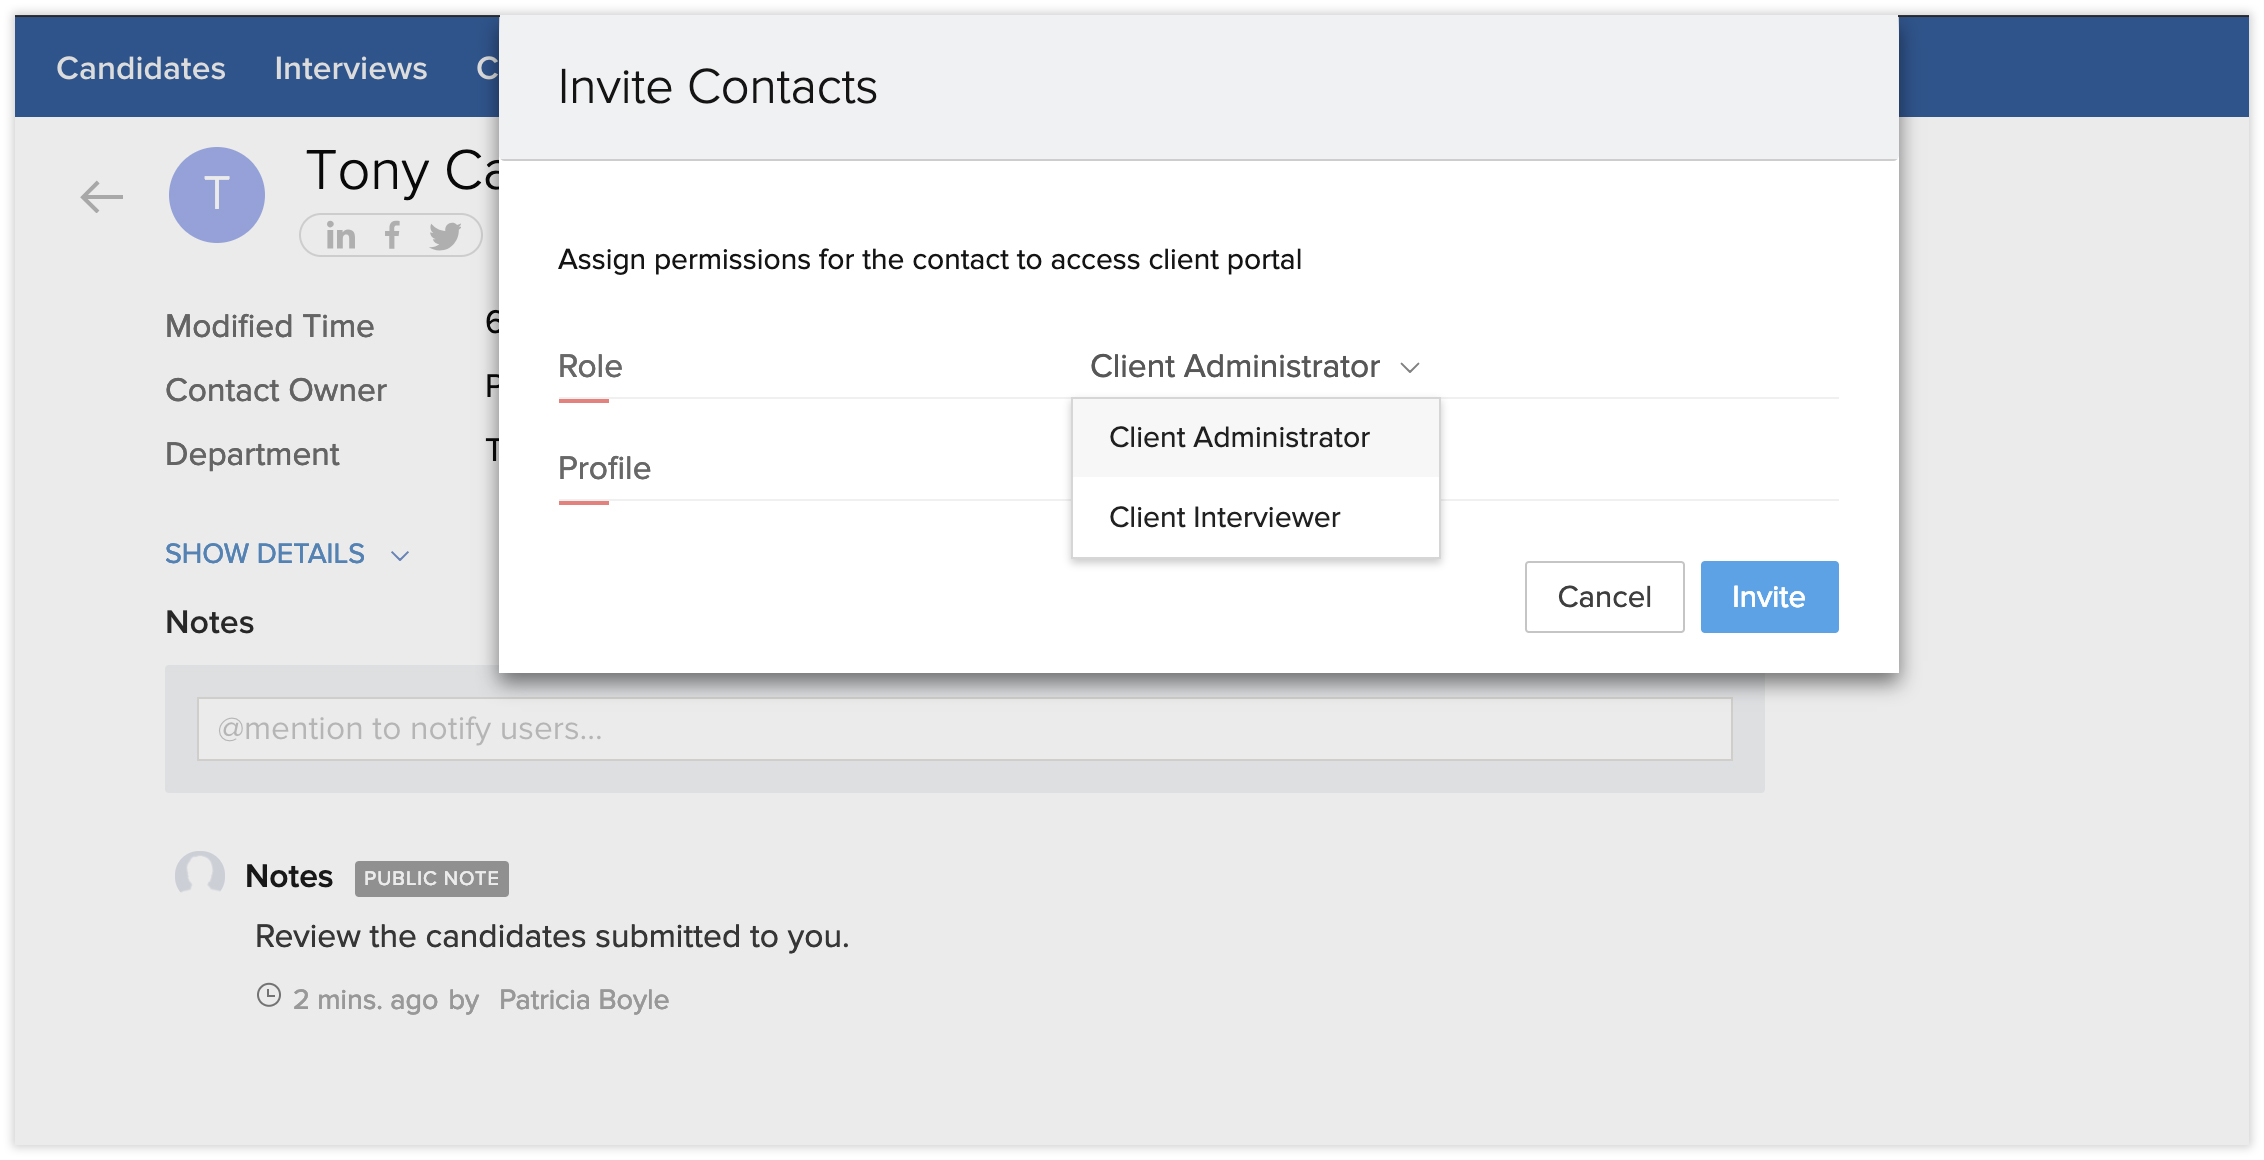Screen dimensions: 2264x1160
Task: Cancel the Invite Contacts dialog
Action: click(x=1604, y=597)
